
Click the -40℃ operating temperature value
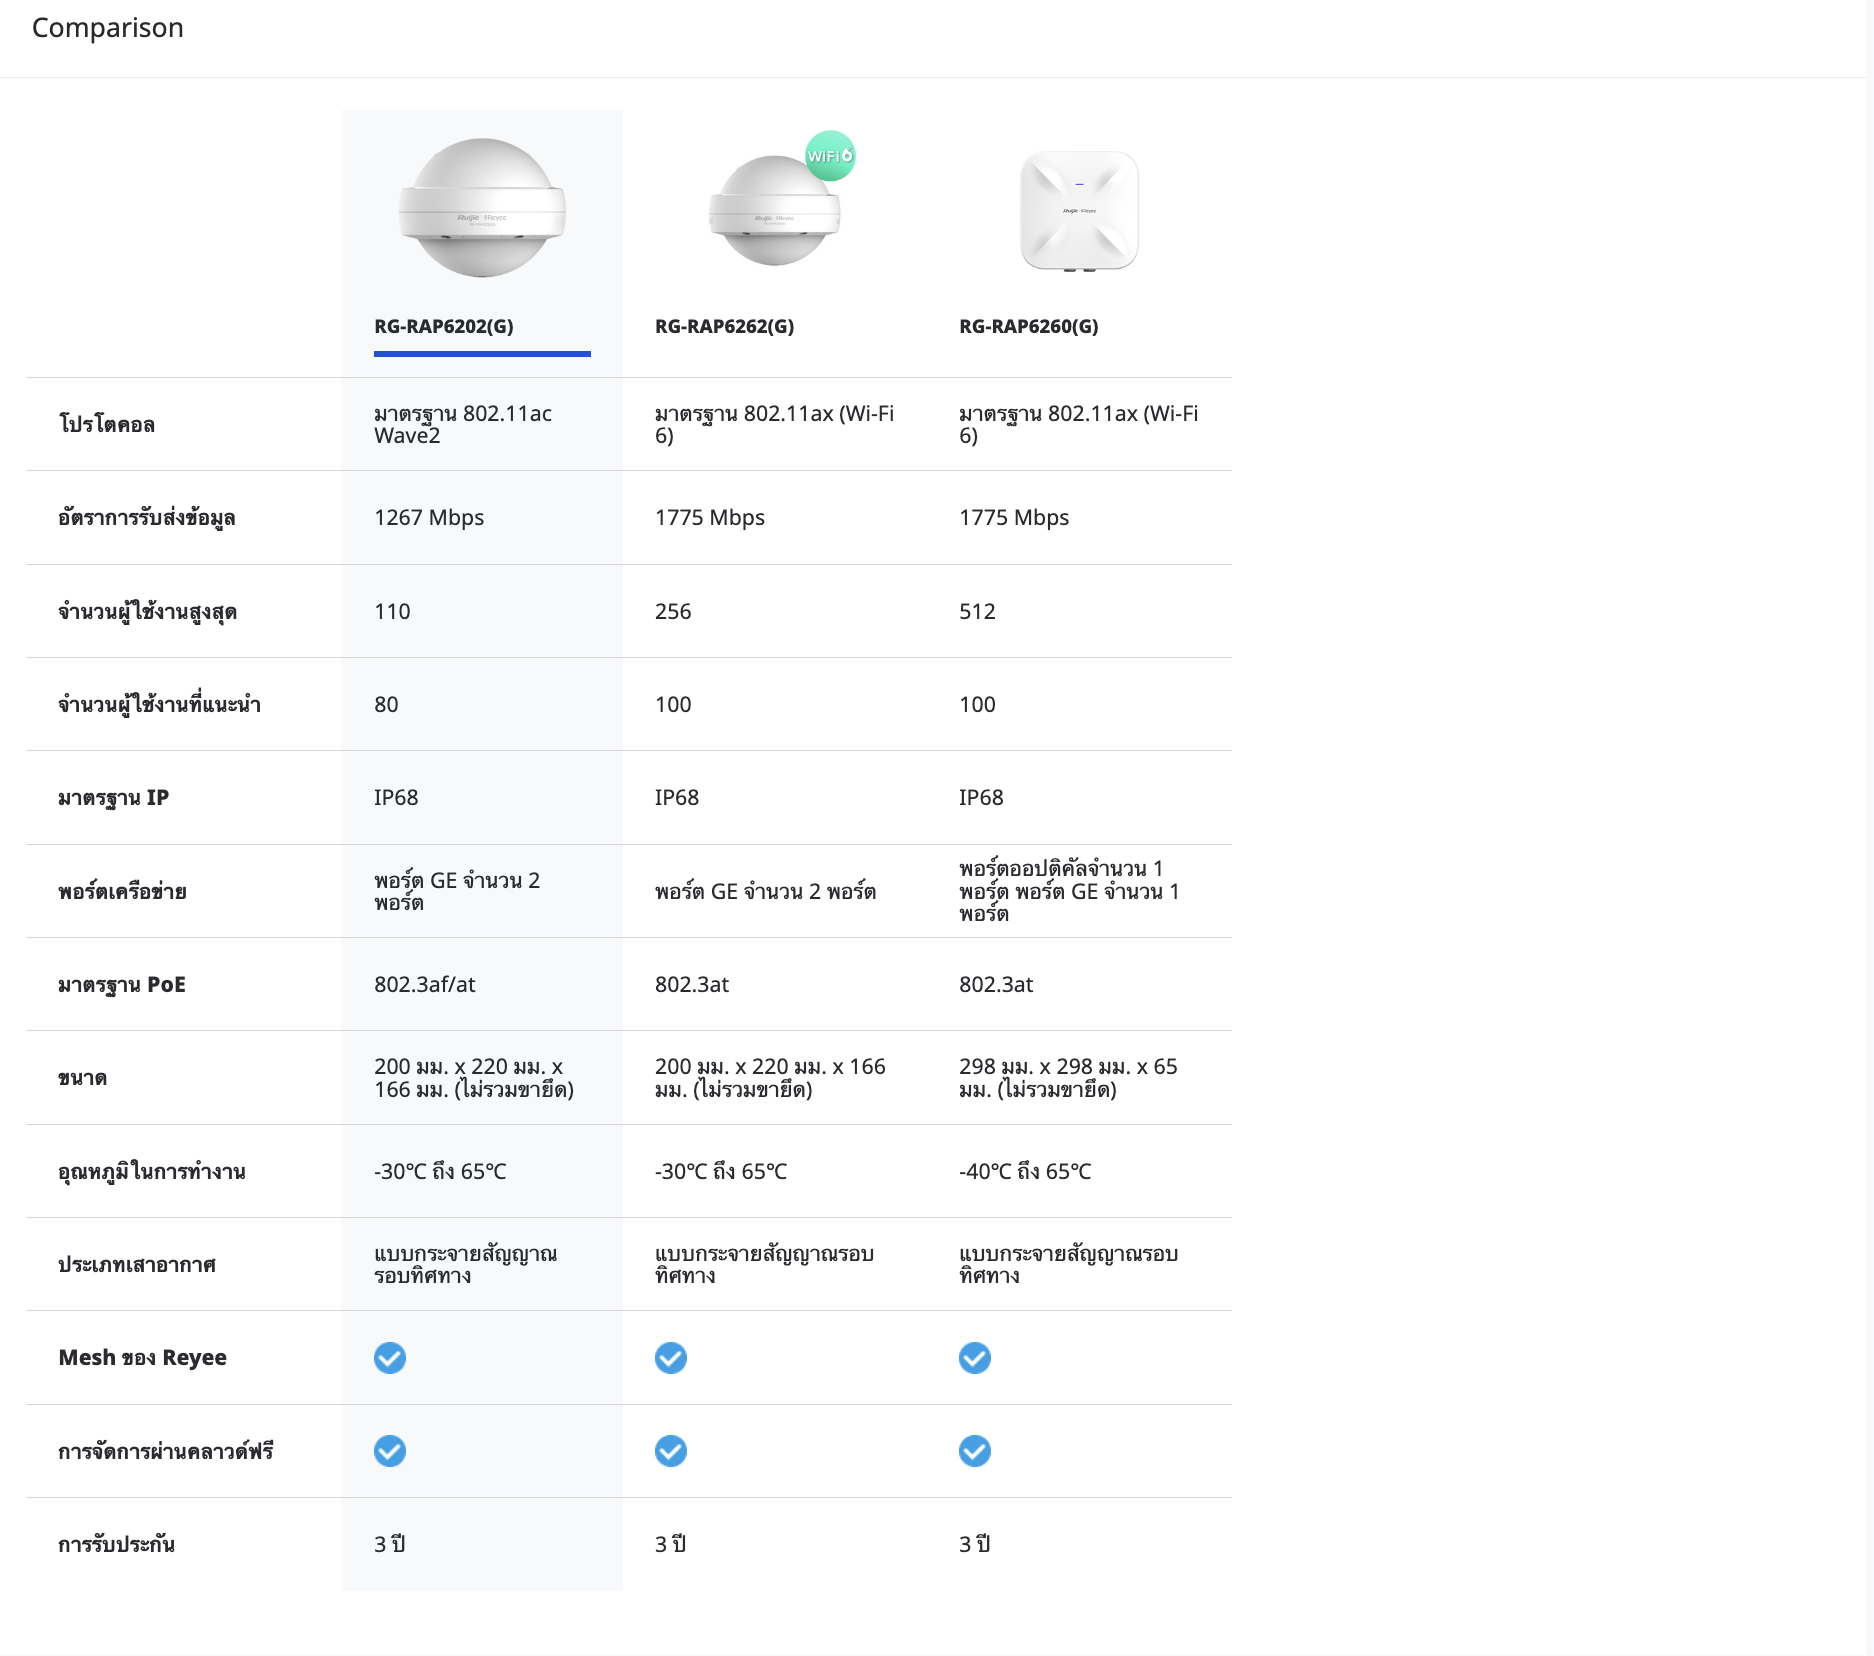coord(1025,1171)
